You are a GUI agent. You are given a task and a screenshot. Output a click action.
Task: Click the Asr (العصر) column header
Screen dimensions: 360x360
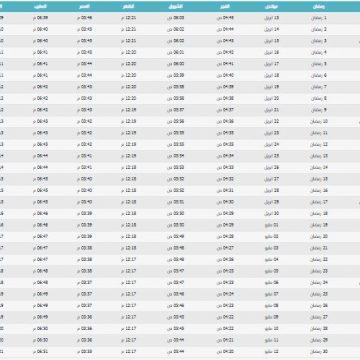84,6
